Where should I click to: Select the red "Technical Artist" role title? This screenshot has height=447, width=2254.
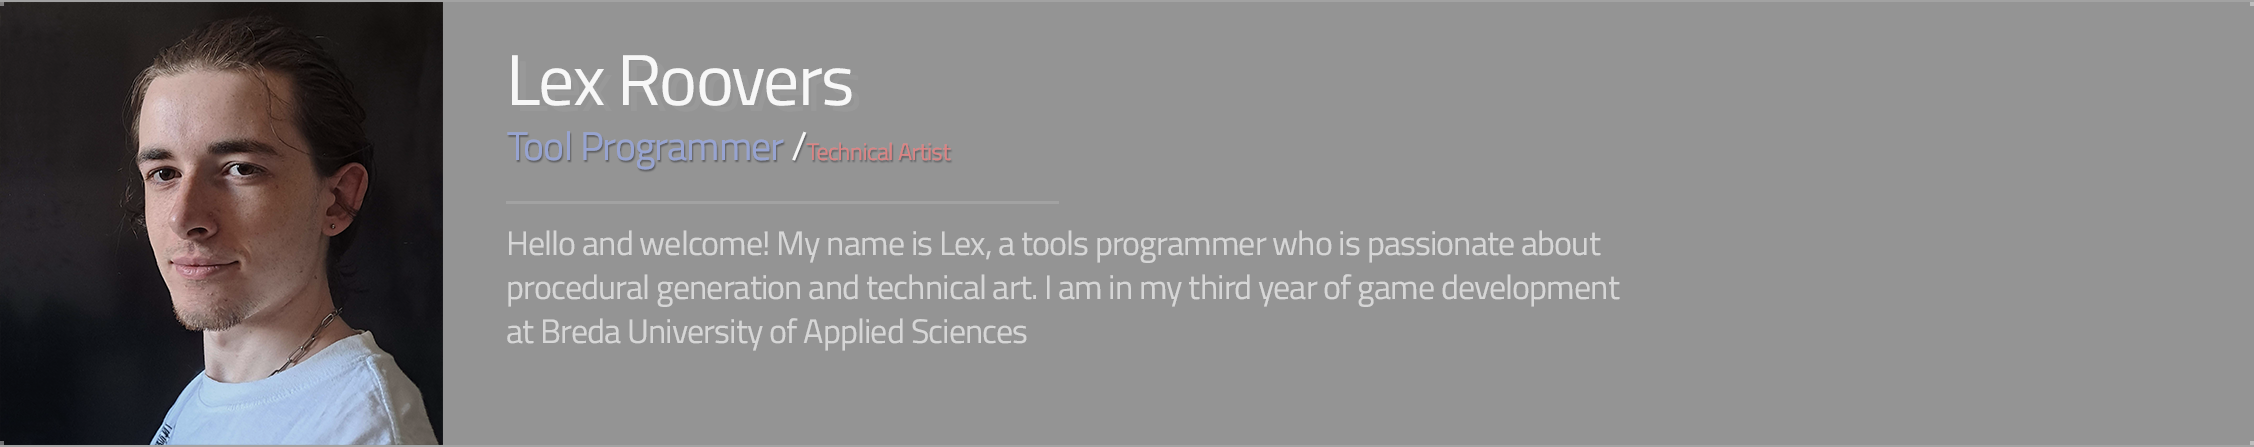[x=878, y=152]
